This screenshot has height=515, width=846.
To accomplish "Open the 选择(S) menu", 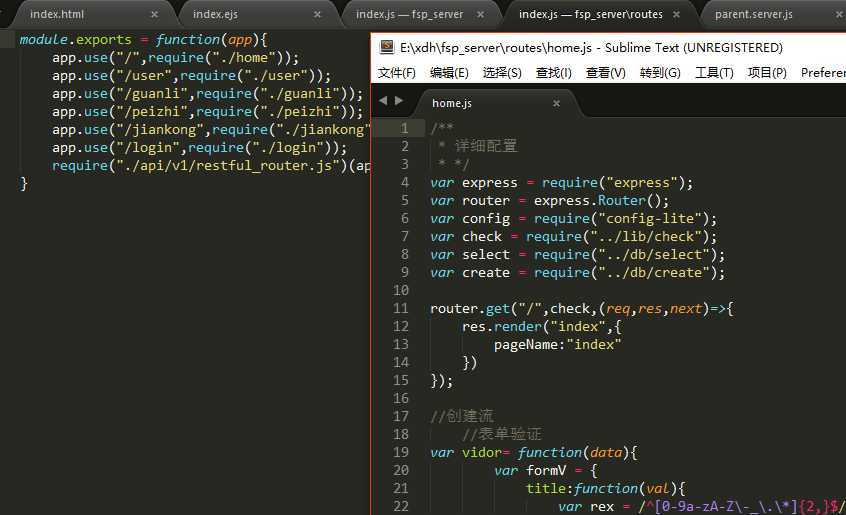I will 502,73.
